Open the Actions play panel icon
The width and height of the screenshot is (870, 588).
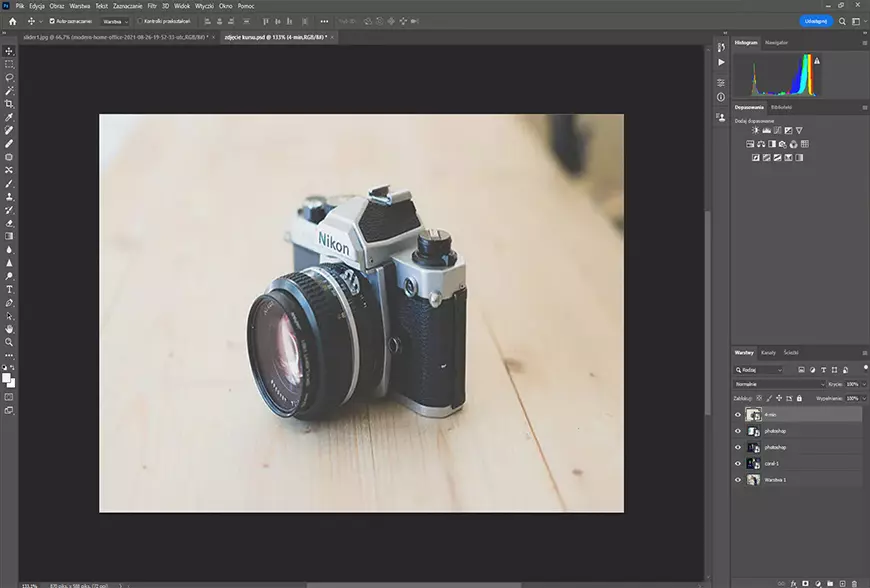point(721,62)
